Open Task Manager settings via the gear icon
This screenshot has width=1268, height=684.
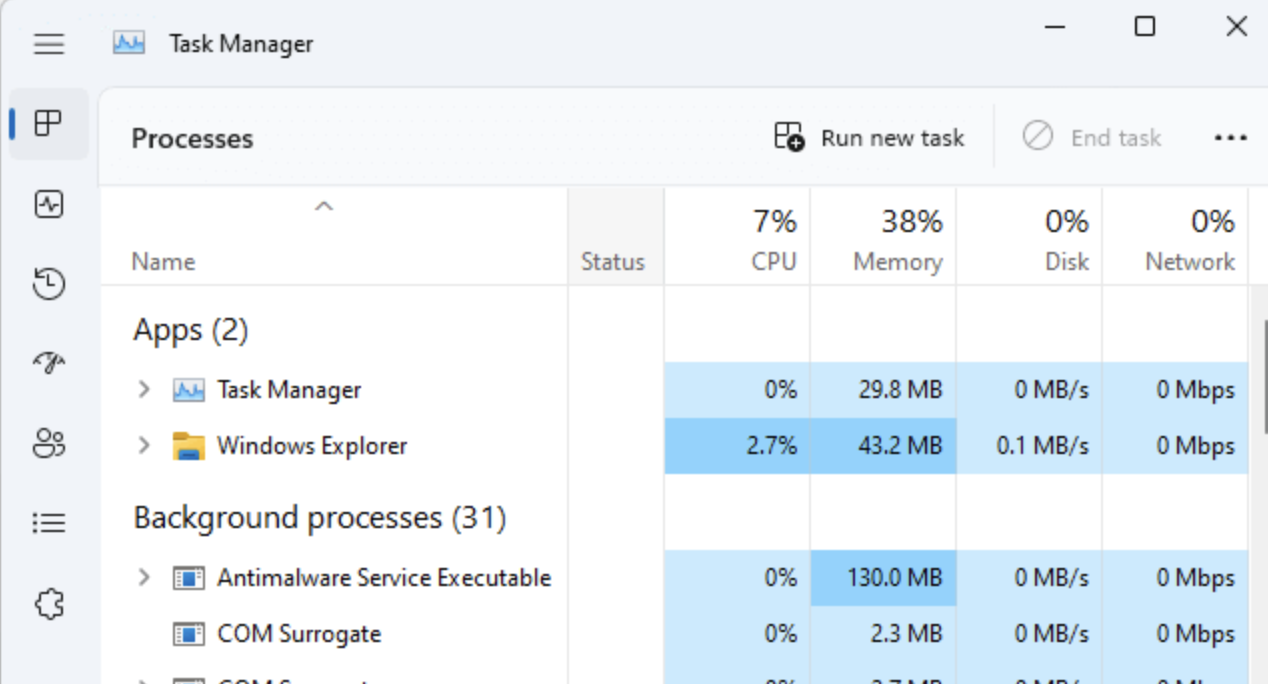tap(48, 604)
